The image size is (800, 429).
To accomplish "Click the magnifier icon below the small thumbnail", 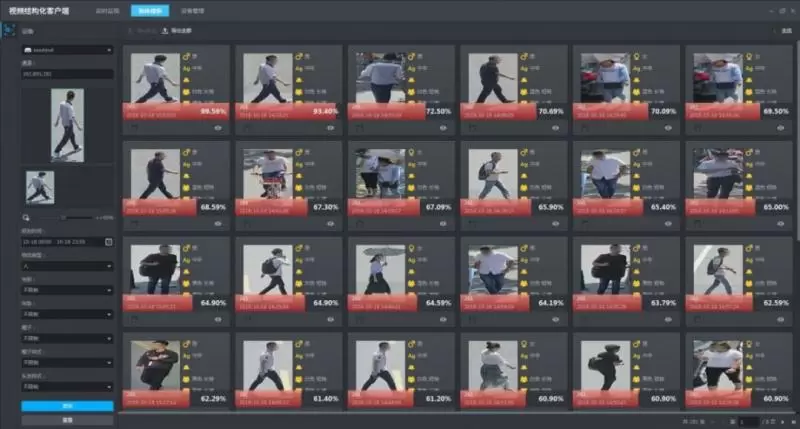I will tap(25, 217).
